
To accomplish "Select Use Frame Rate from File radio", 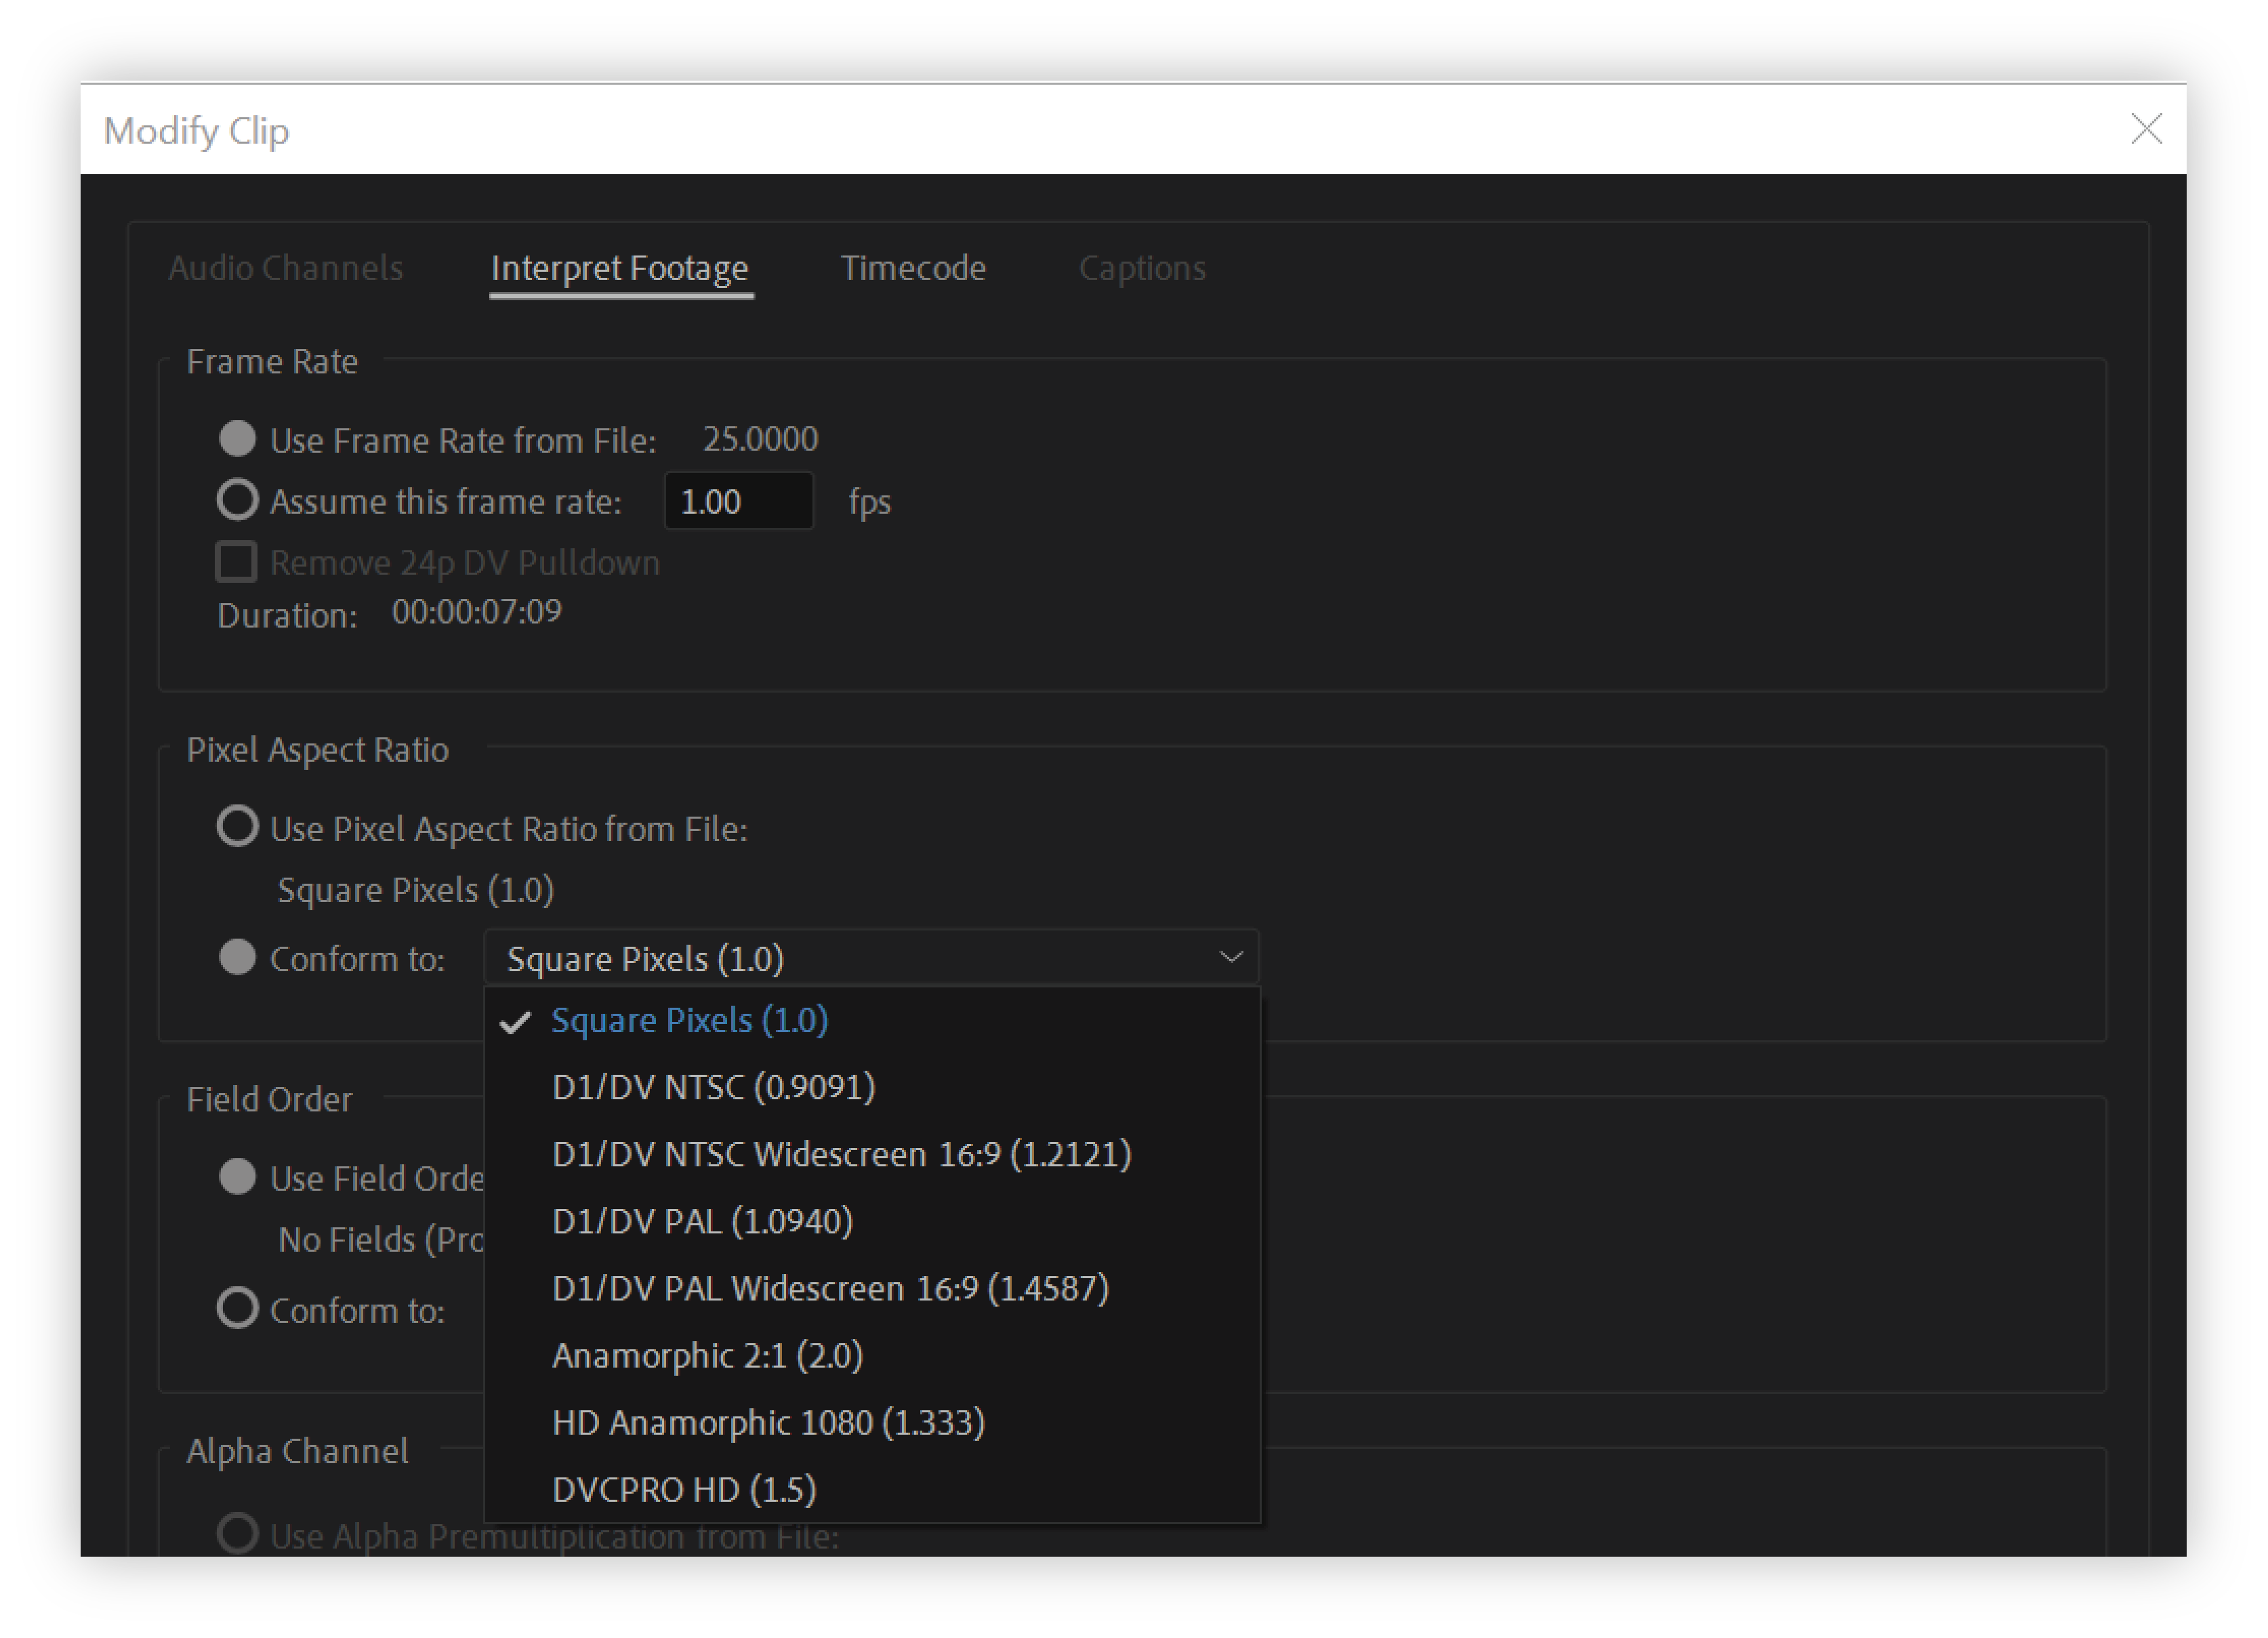I will pos(238,438).
